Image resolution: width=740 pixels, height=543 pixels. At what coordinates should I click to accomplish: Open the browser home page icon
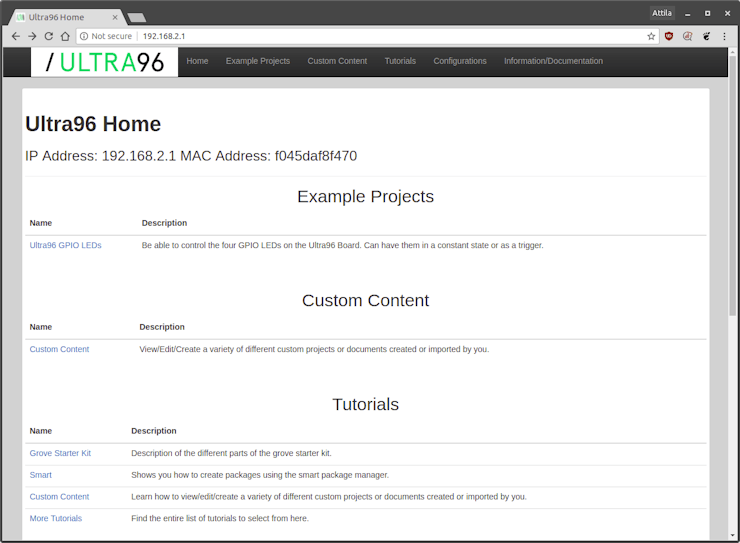(65, 36)
